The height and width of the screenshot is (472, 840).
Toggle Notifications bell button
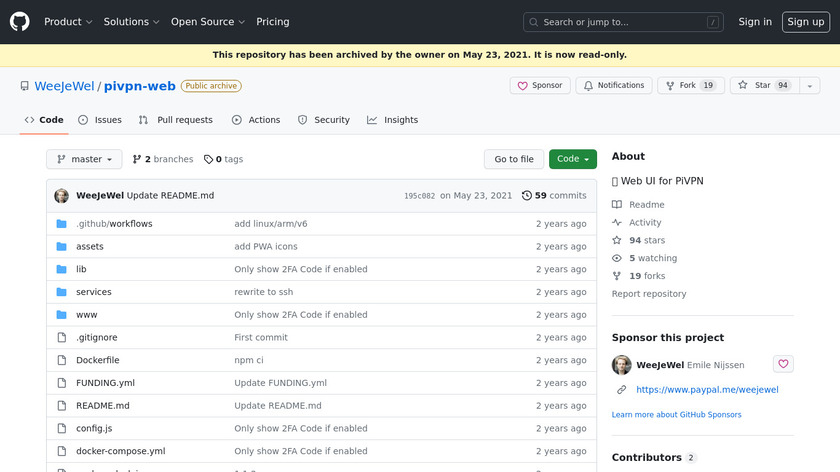(x=614, y=86)
